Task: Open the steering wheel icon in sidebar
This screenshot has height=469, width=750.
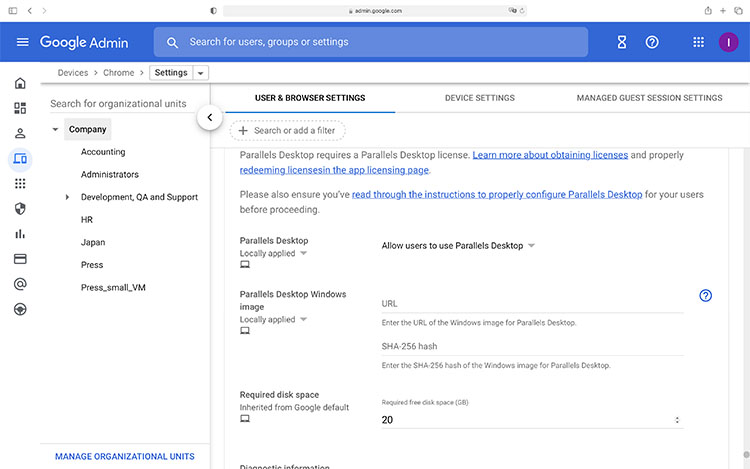Action: (20, 309)
